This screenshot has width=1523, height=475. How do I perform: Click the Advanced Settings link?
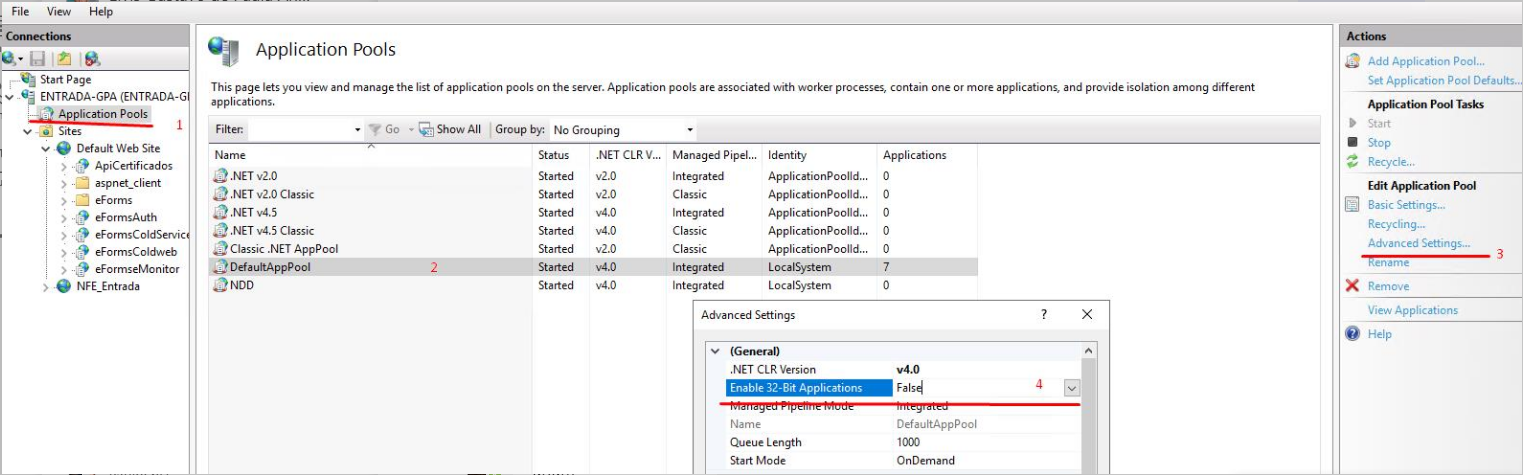1418,243
